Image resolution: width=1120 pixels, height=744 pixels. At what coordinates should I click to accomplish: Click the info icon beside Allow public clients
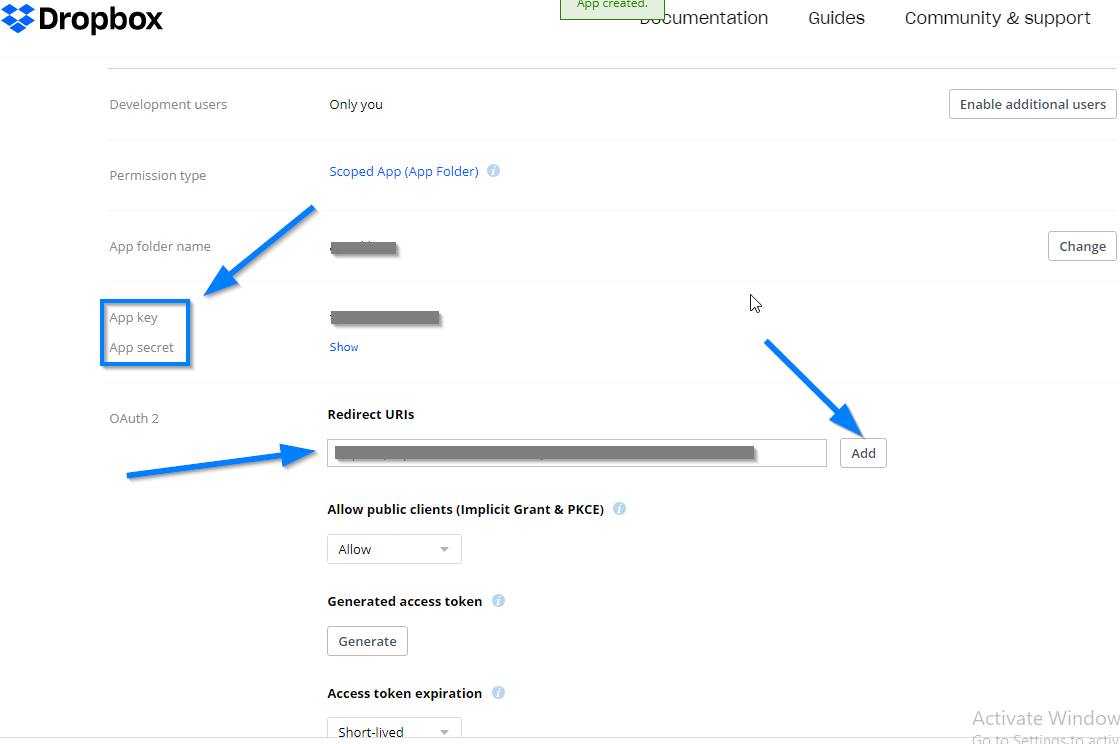coord(619,509)
